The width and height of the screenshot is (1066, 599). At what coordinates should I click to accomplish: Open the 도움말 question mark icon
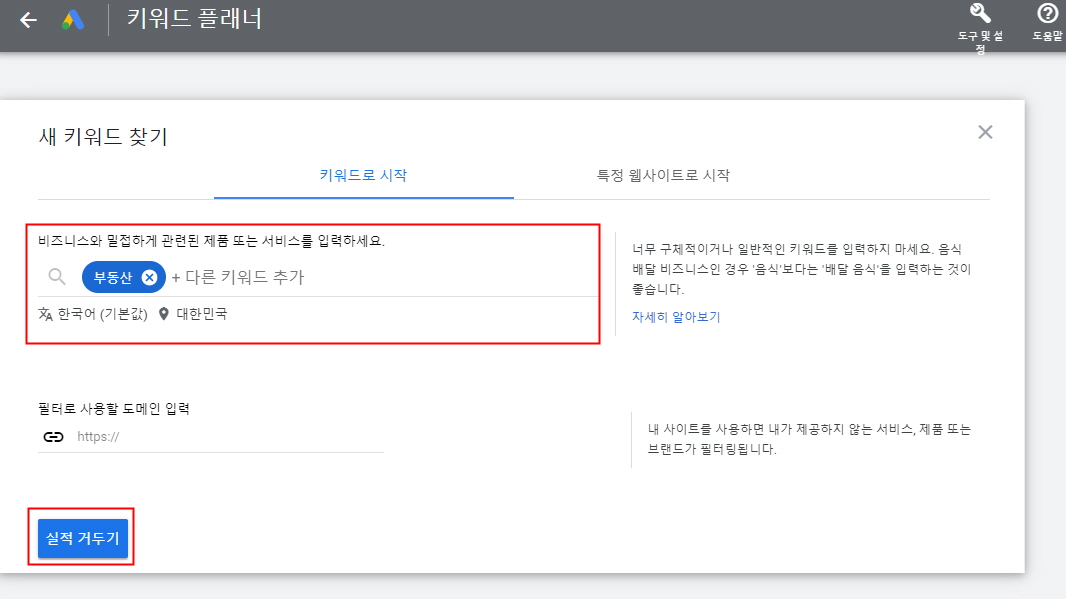pyautogui.click(x=1047, y=16)
